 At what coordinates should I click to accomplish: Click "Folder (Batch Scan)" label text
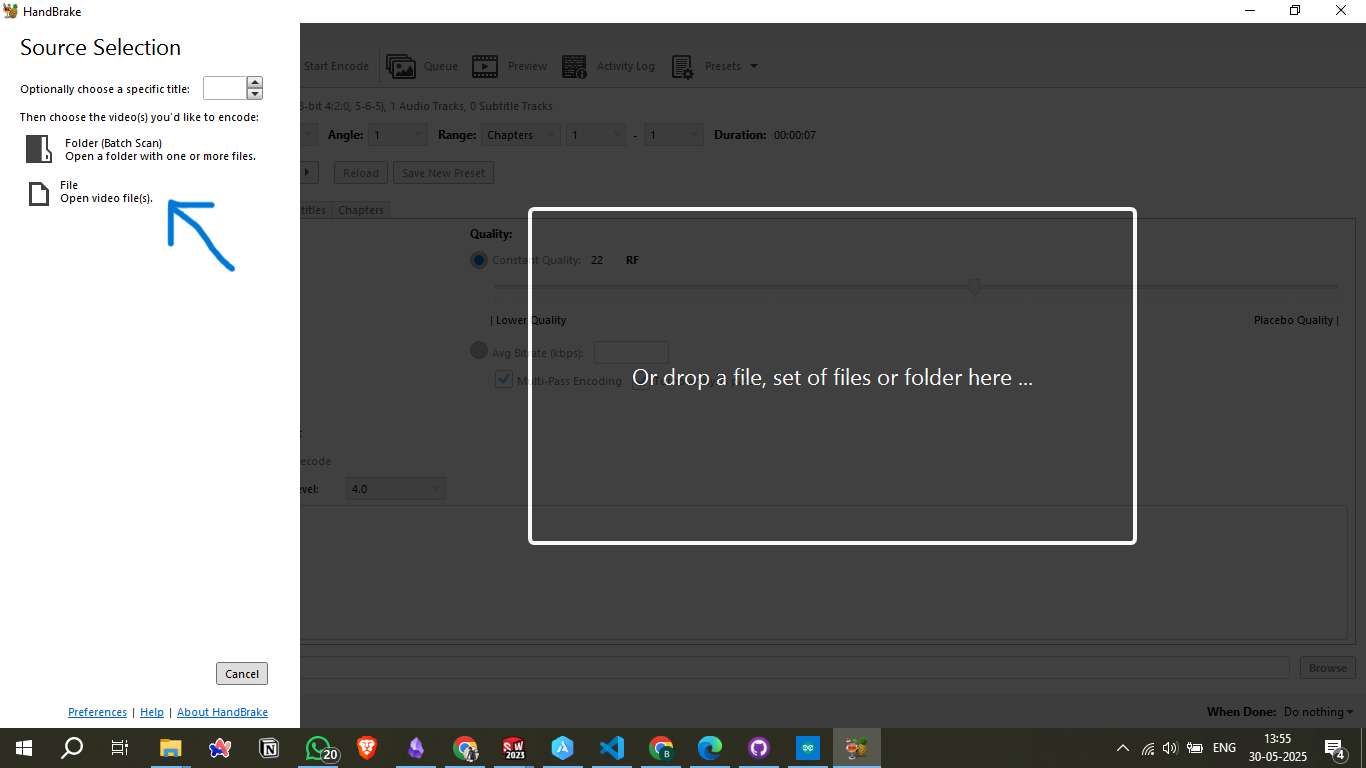(x=113, y=143)
